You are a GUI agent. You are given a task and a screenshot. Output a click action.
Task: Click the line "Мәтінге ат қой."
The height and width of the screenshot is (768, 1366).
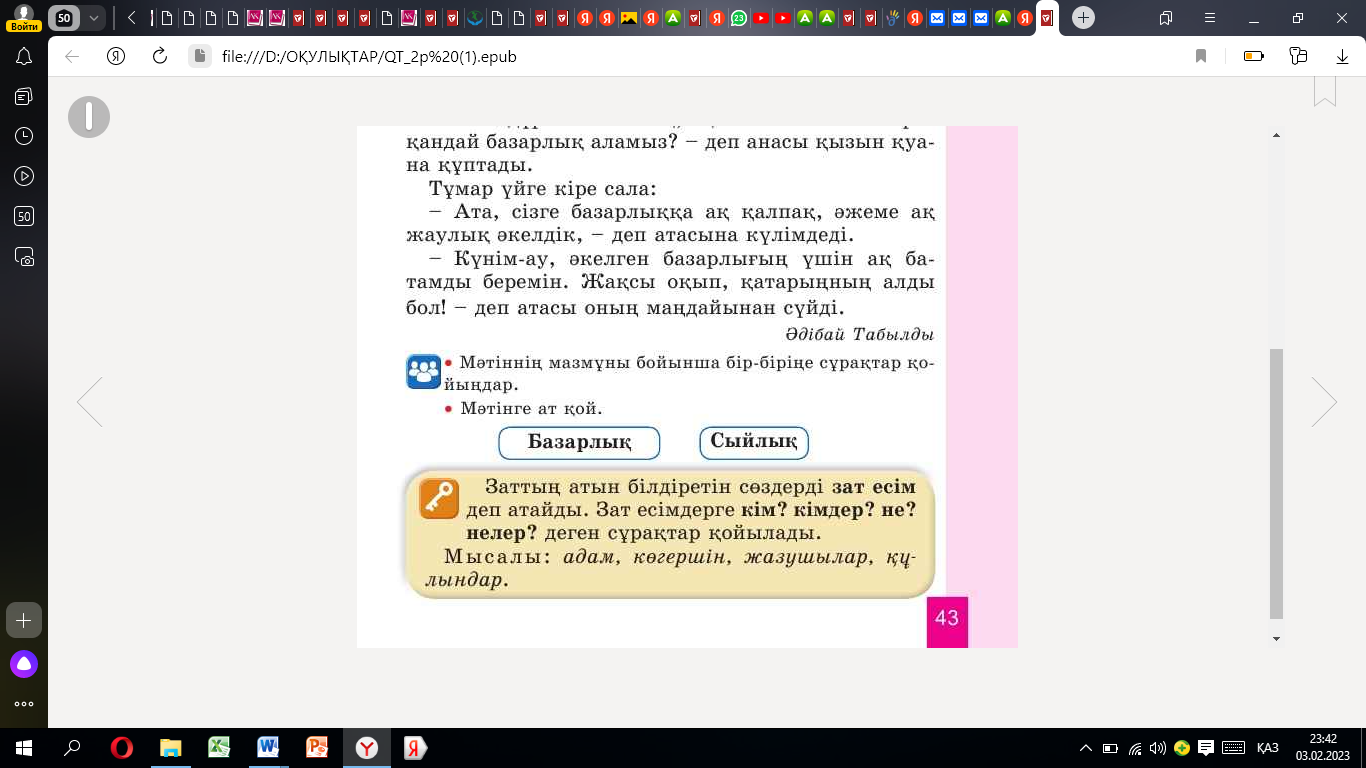pos(531,408)
